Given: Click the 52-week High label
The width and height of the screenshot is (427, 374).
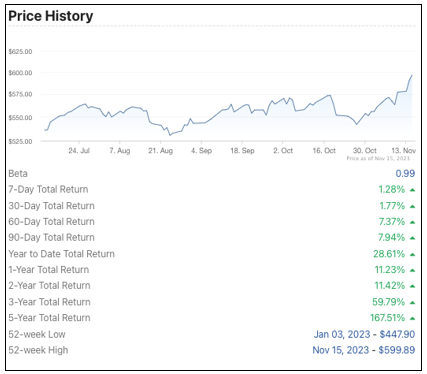Looking at the screenshot, I should pyautogui.click(x=38, y=350).
